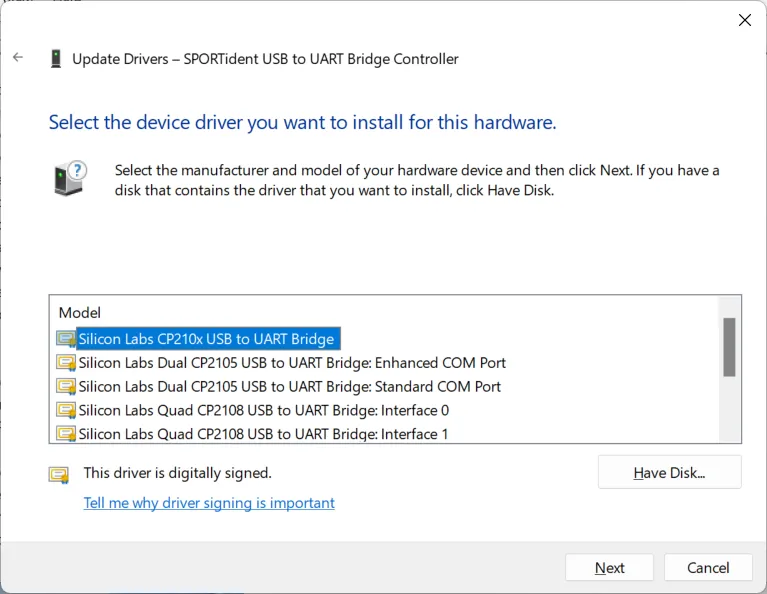Cancel the driver update wizard

tap(708, 568)
